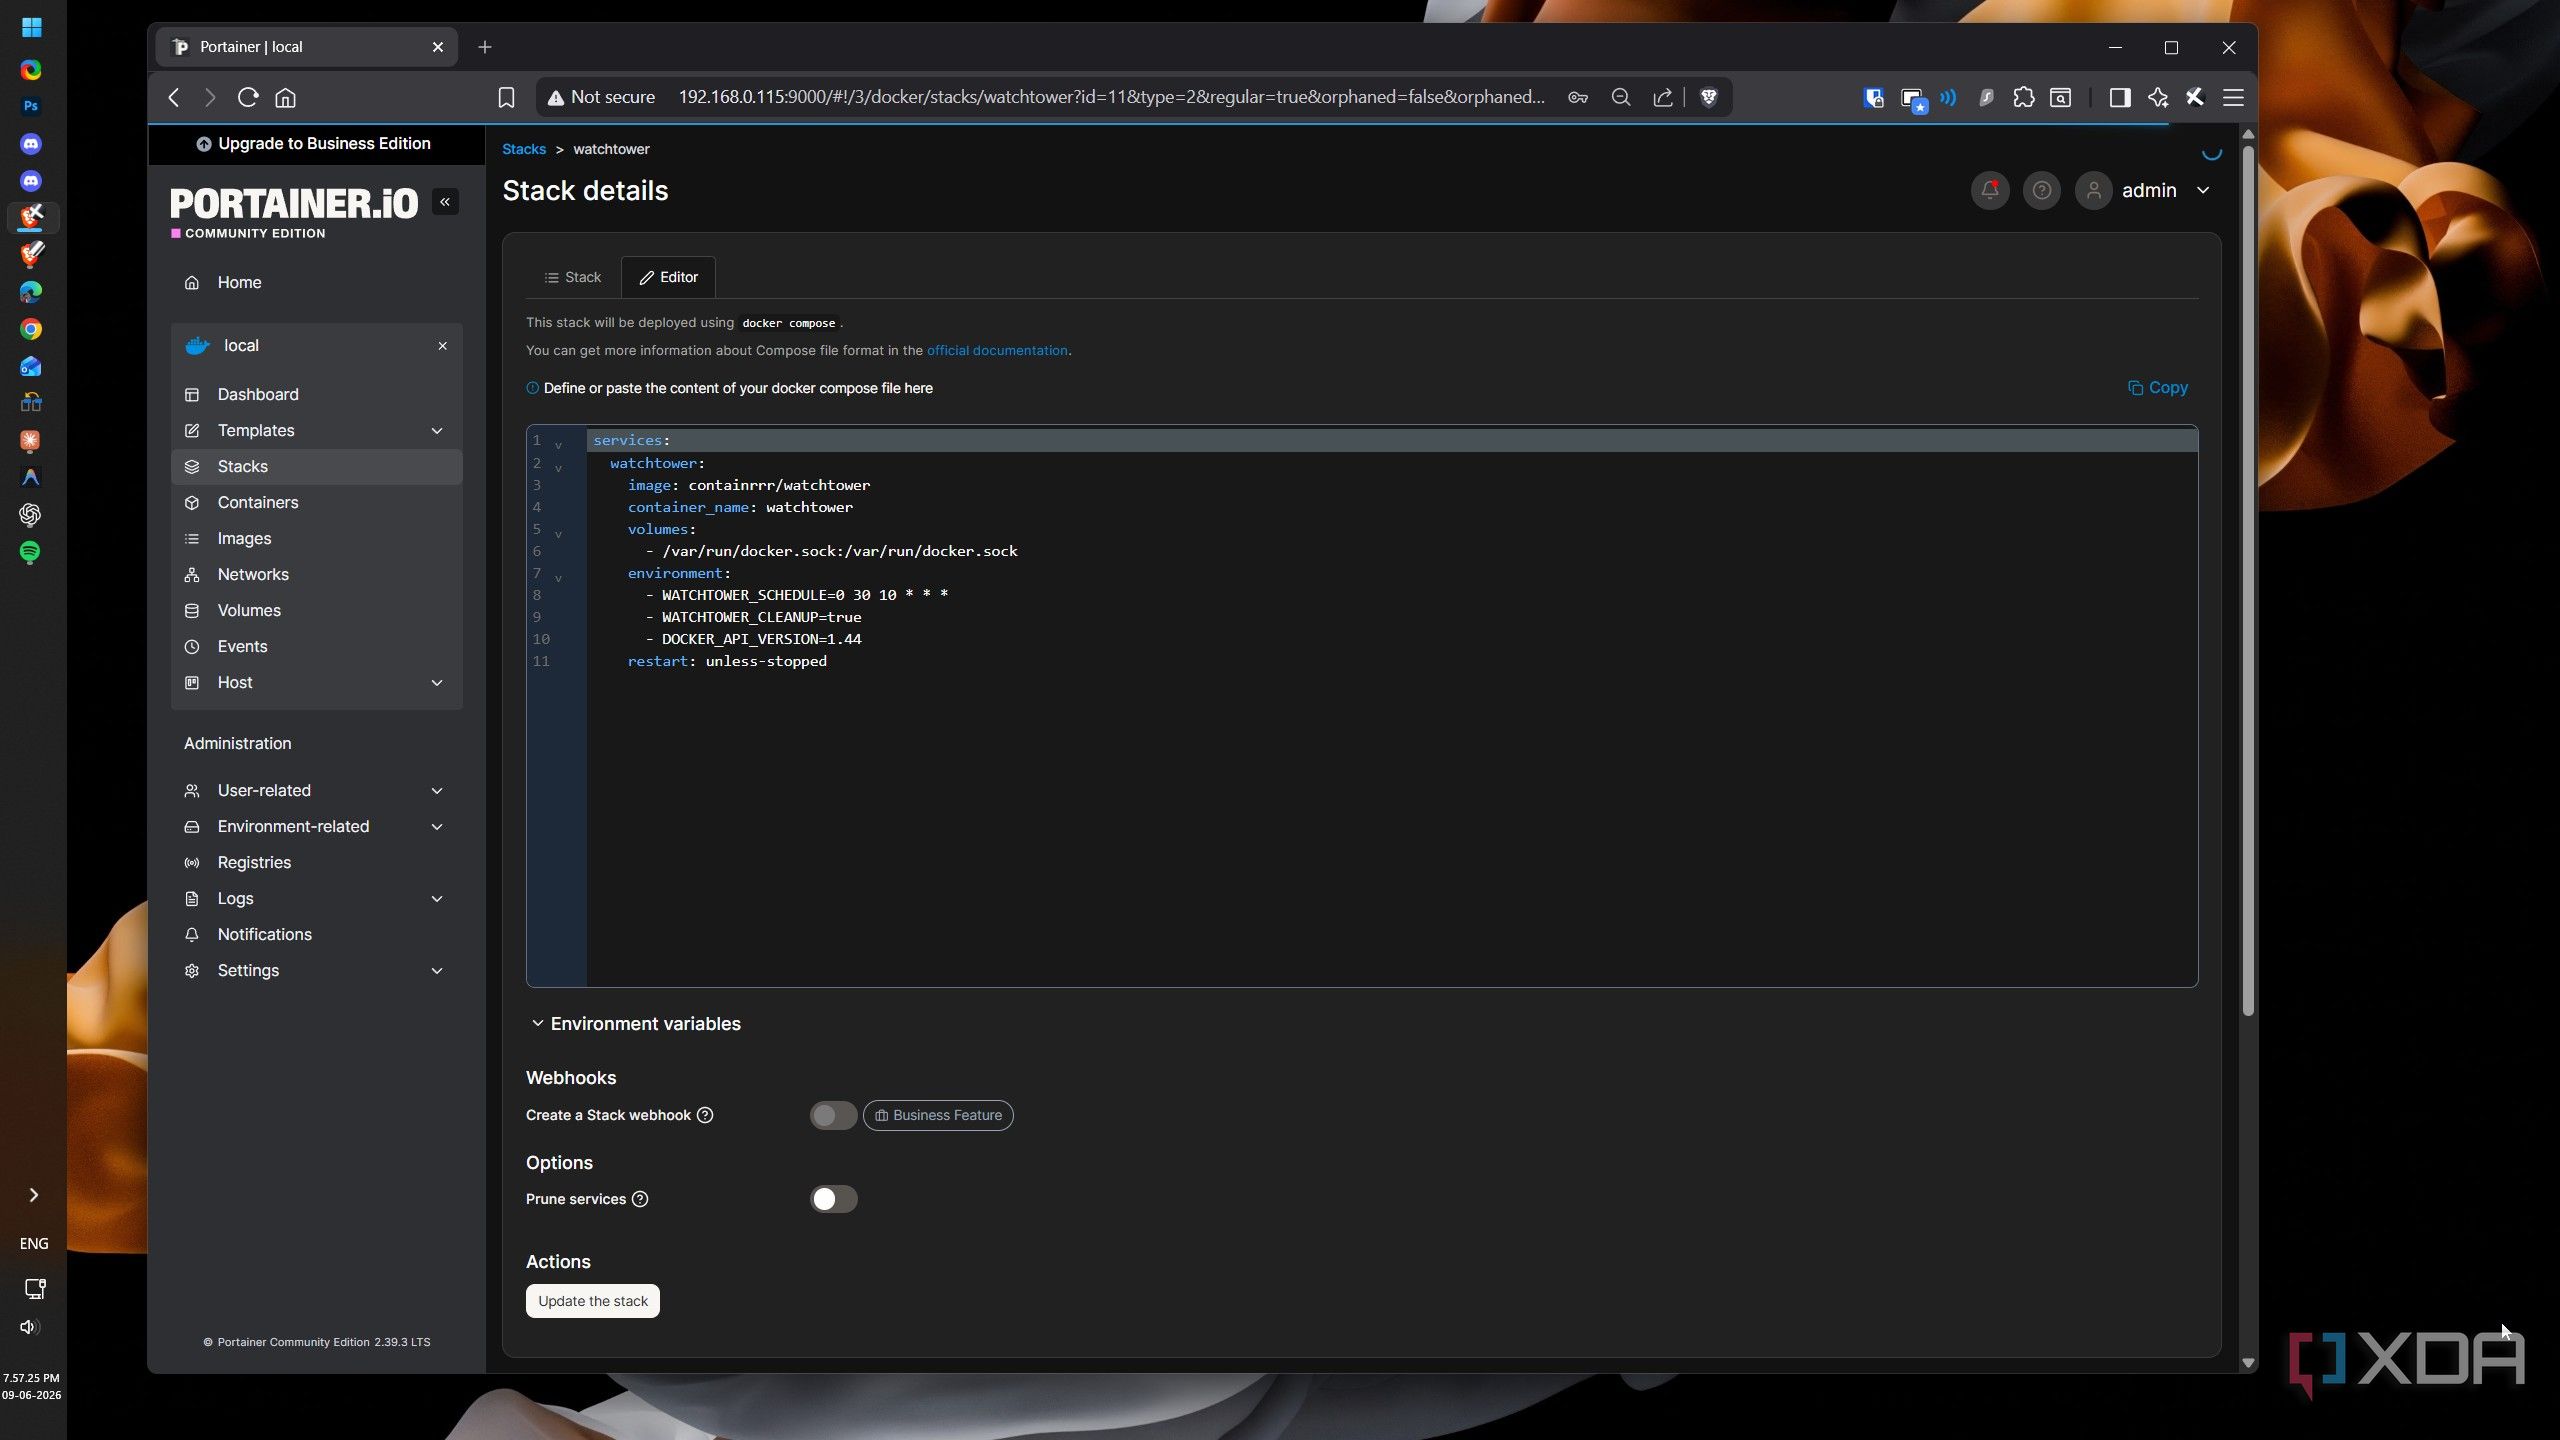Click the browser address bar URL
The image size is (2560, 1440).
[1111, 97]
